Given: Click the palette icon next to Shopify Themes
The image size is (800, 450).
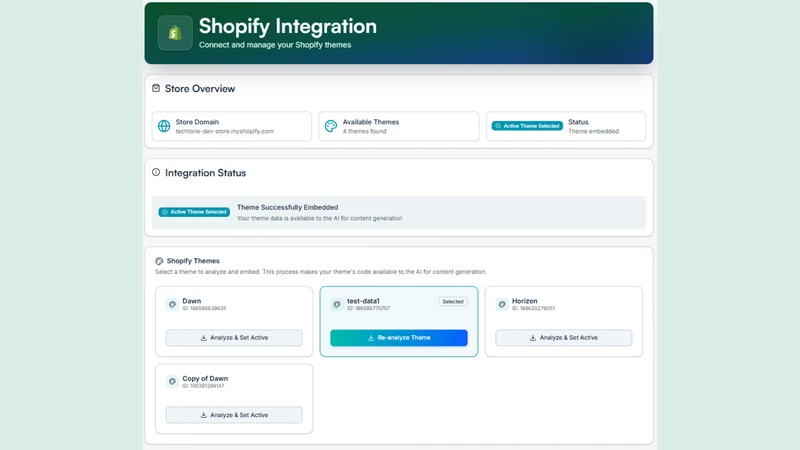Looking at the screenshot, I should (x=159, y=261).
